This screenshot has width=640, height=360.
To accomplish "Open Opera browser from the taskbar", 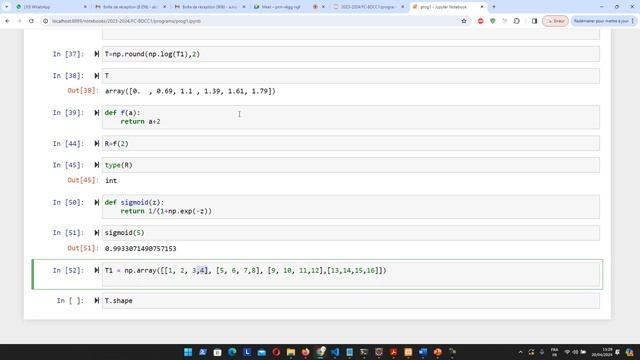I will point(276,352).
